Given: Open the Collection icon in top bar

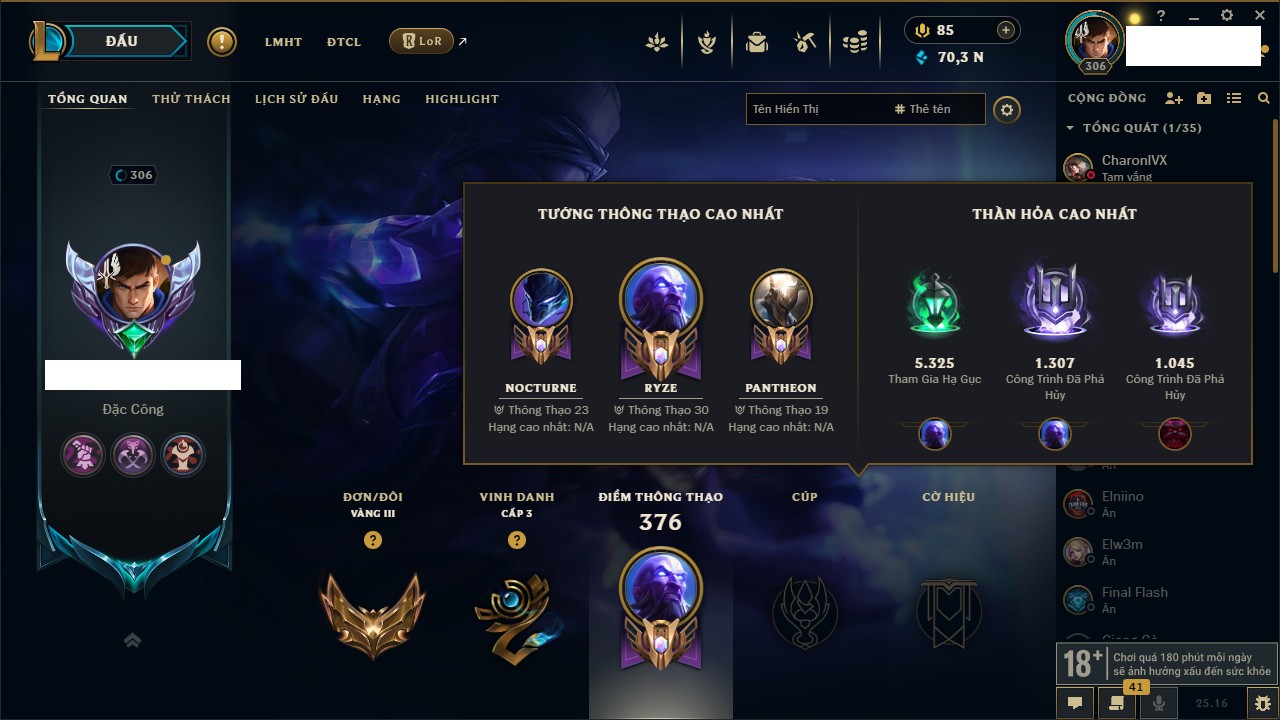Looking at the screenshot, I should (757, 42).
